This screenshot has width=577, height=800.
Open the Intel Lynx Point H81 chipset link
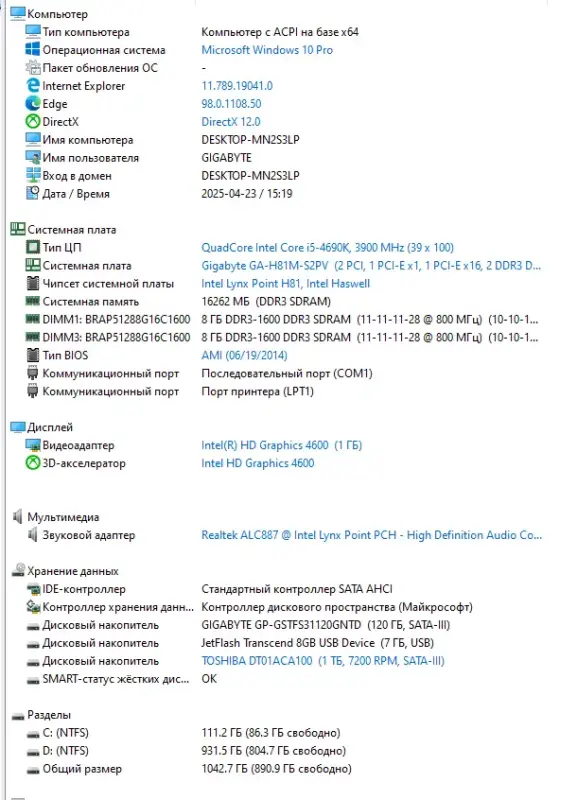(x=285, y=283)
